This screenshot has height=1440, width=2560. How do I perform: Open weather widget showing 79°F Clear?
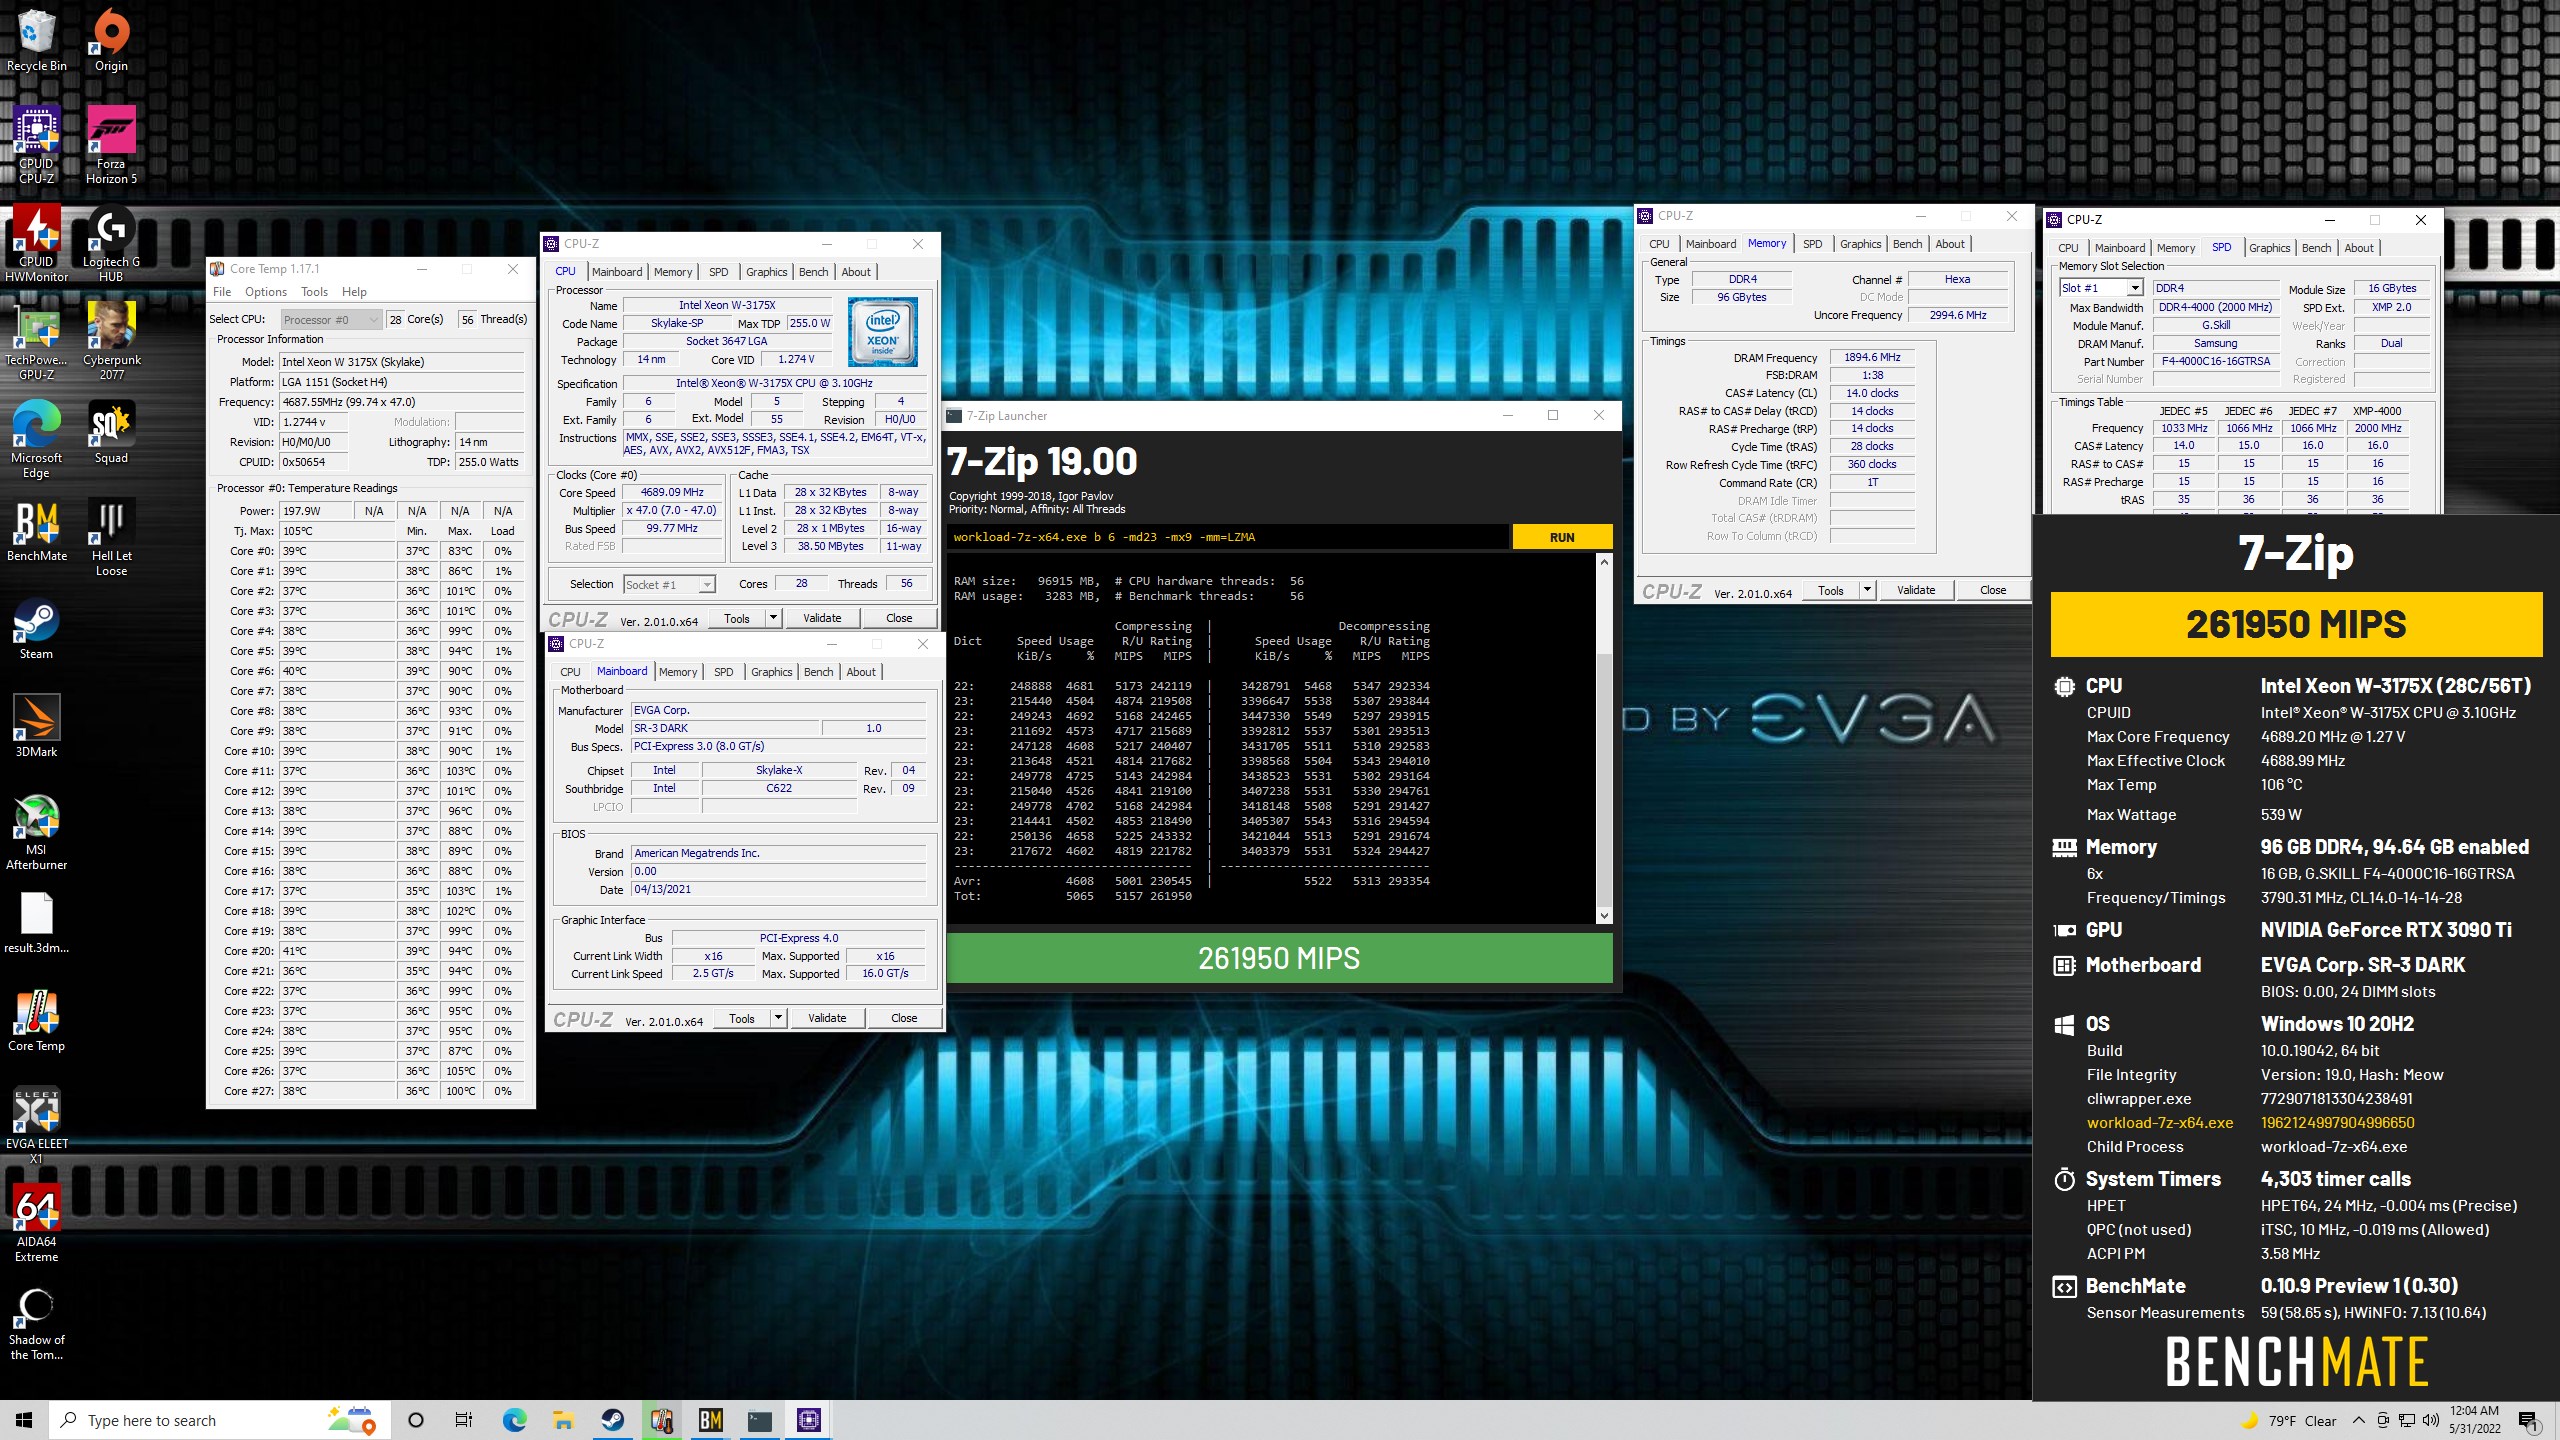(x=2288, y=1420)
